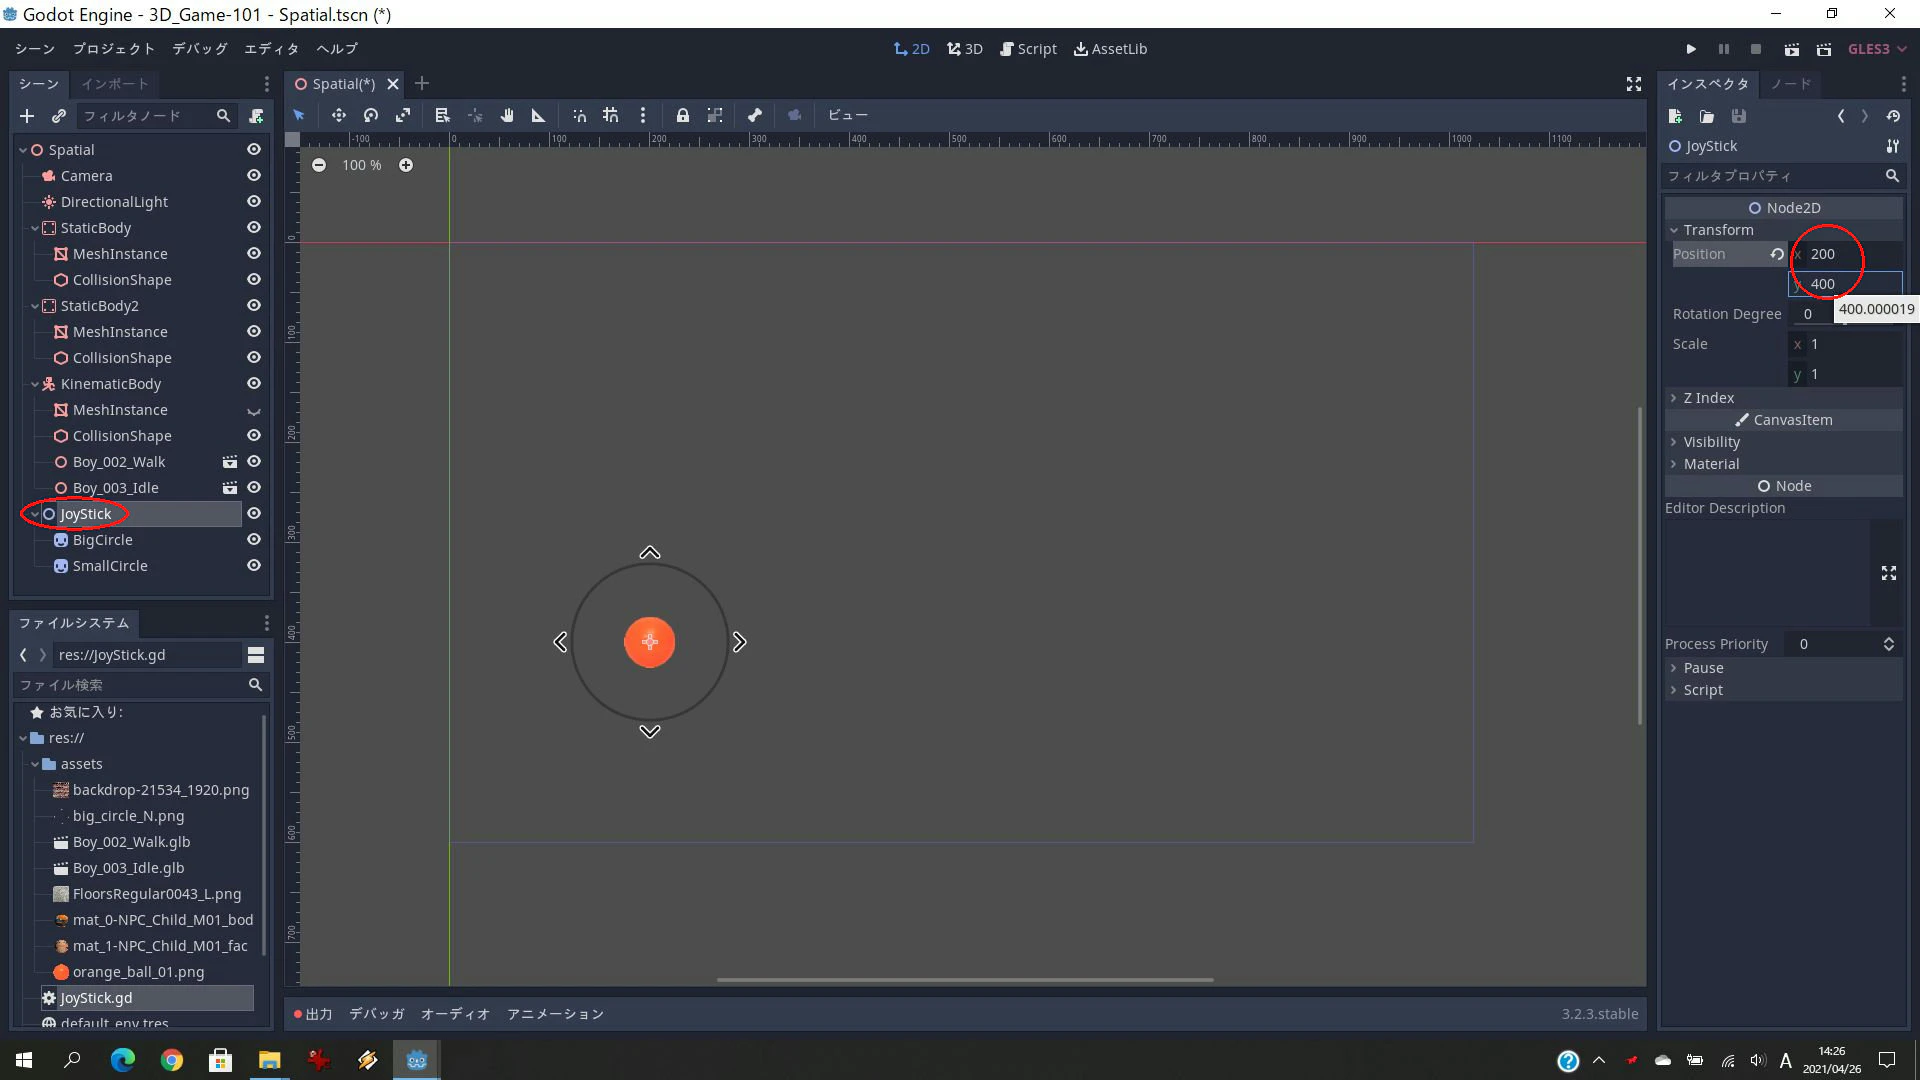
Task: Instance a child scene with link icon
Action: tap(59, 116)
